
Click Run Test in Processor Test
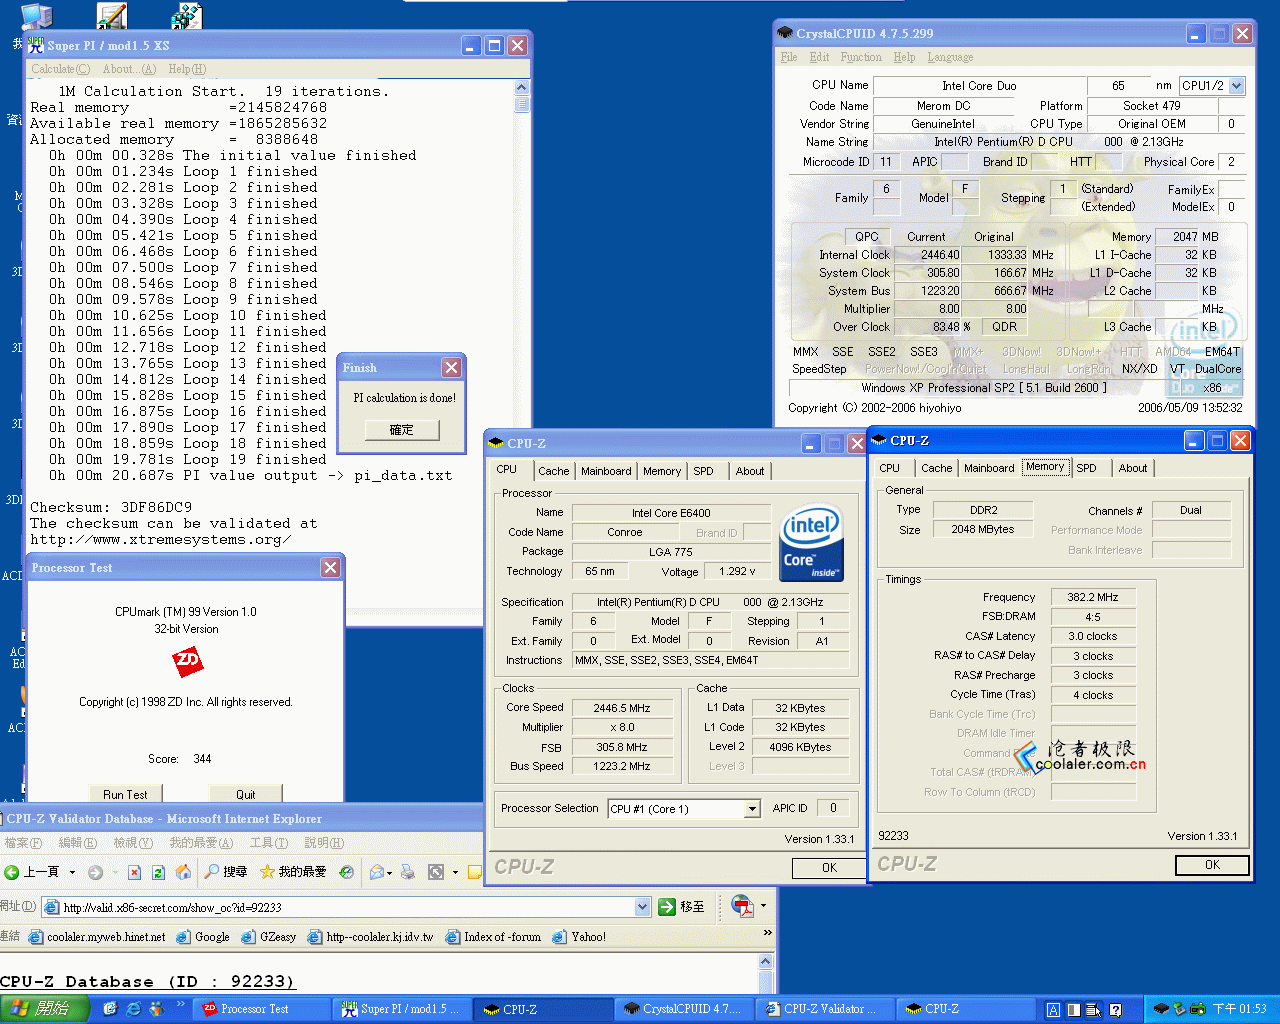click(x=125, y=794)
